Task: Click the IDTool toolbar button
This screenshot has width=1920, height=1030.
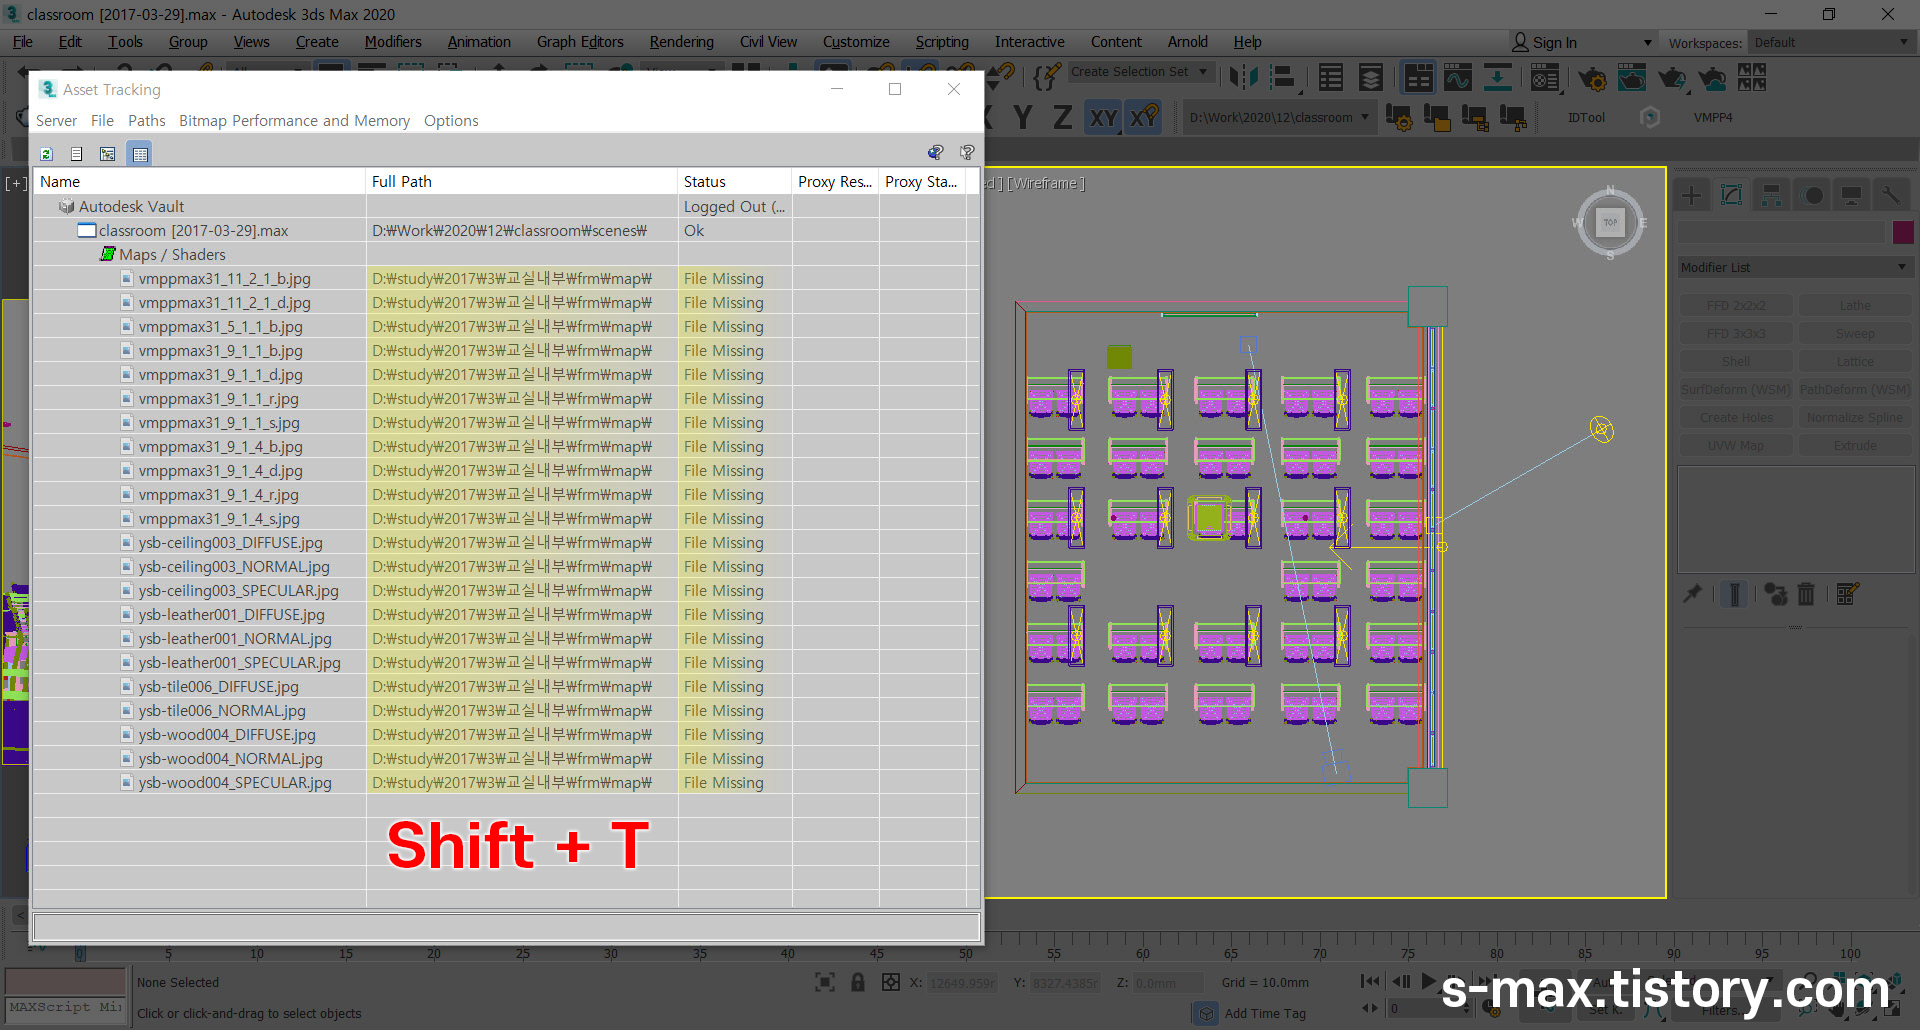Action: pyautogui.click(x=1586, y=117)
